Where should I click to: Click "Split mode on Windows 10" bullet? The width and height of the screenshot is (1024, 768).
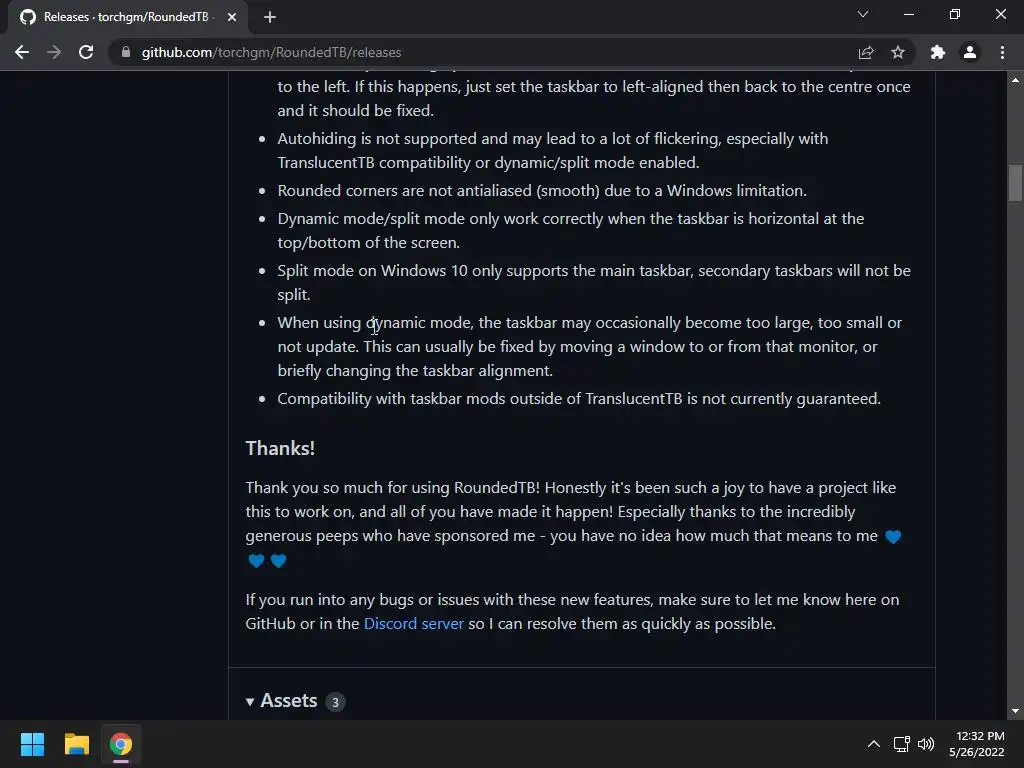click(x=594, y=282)
